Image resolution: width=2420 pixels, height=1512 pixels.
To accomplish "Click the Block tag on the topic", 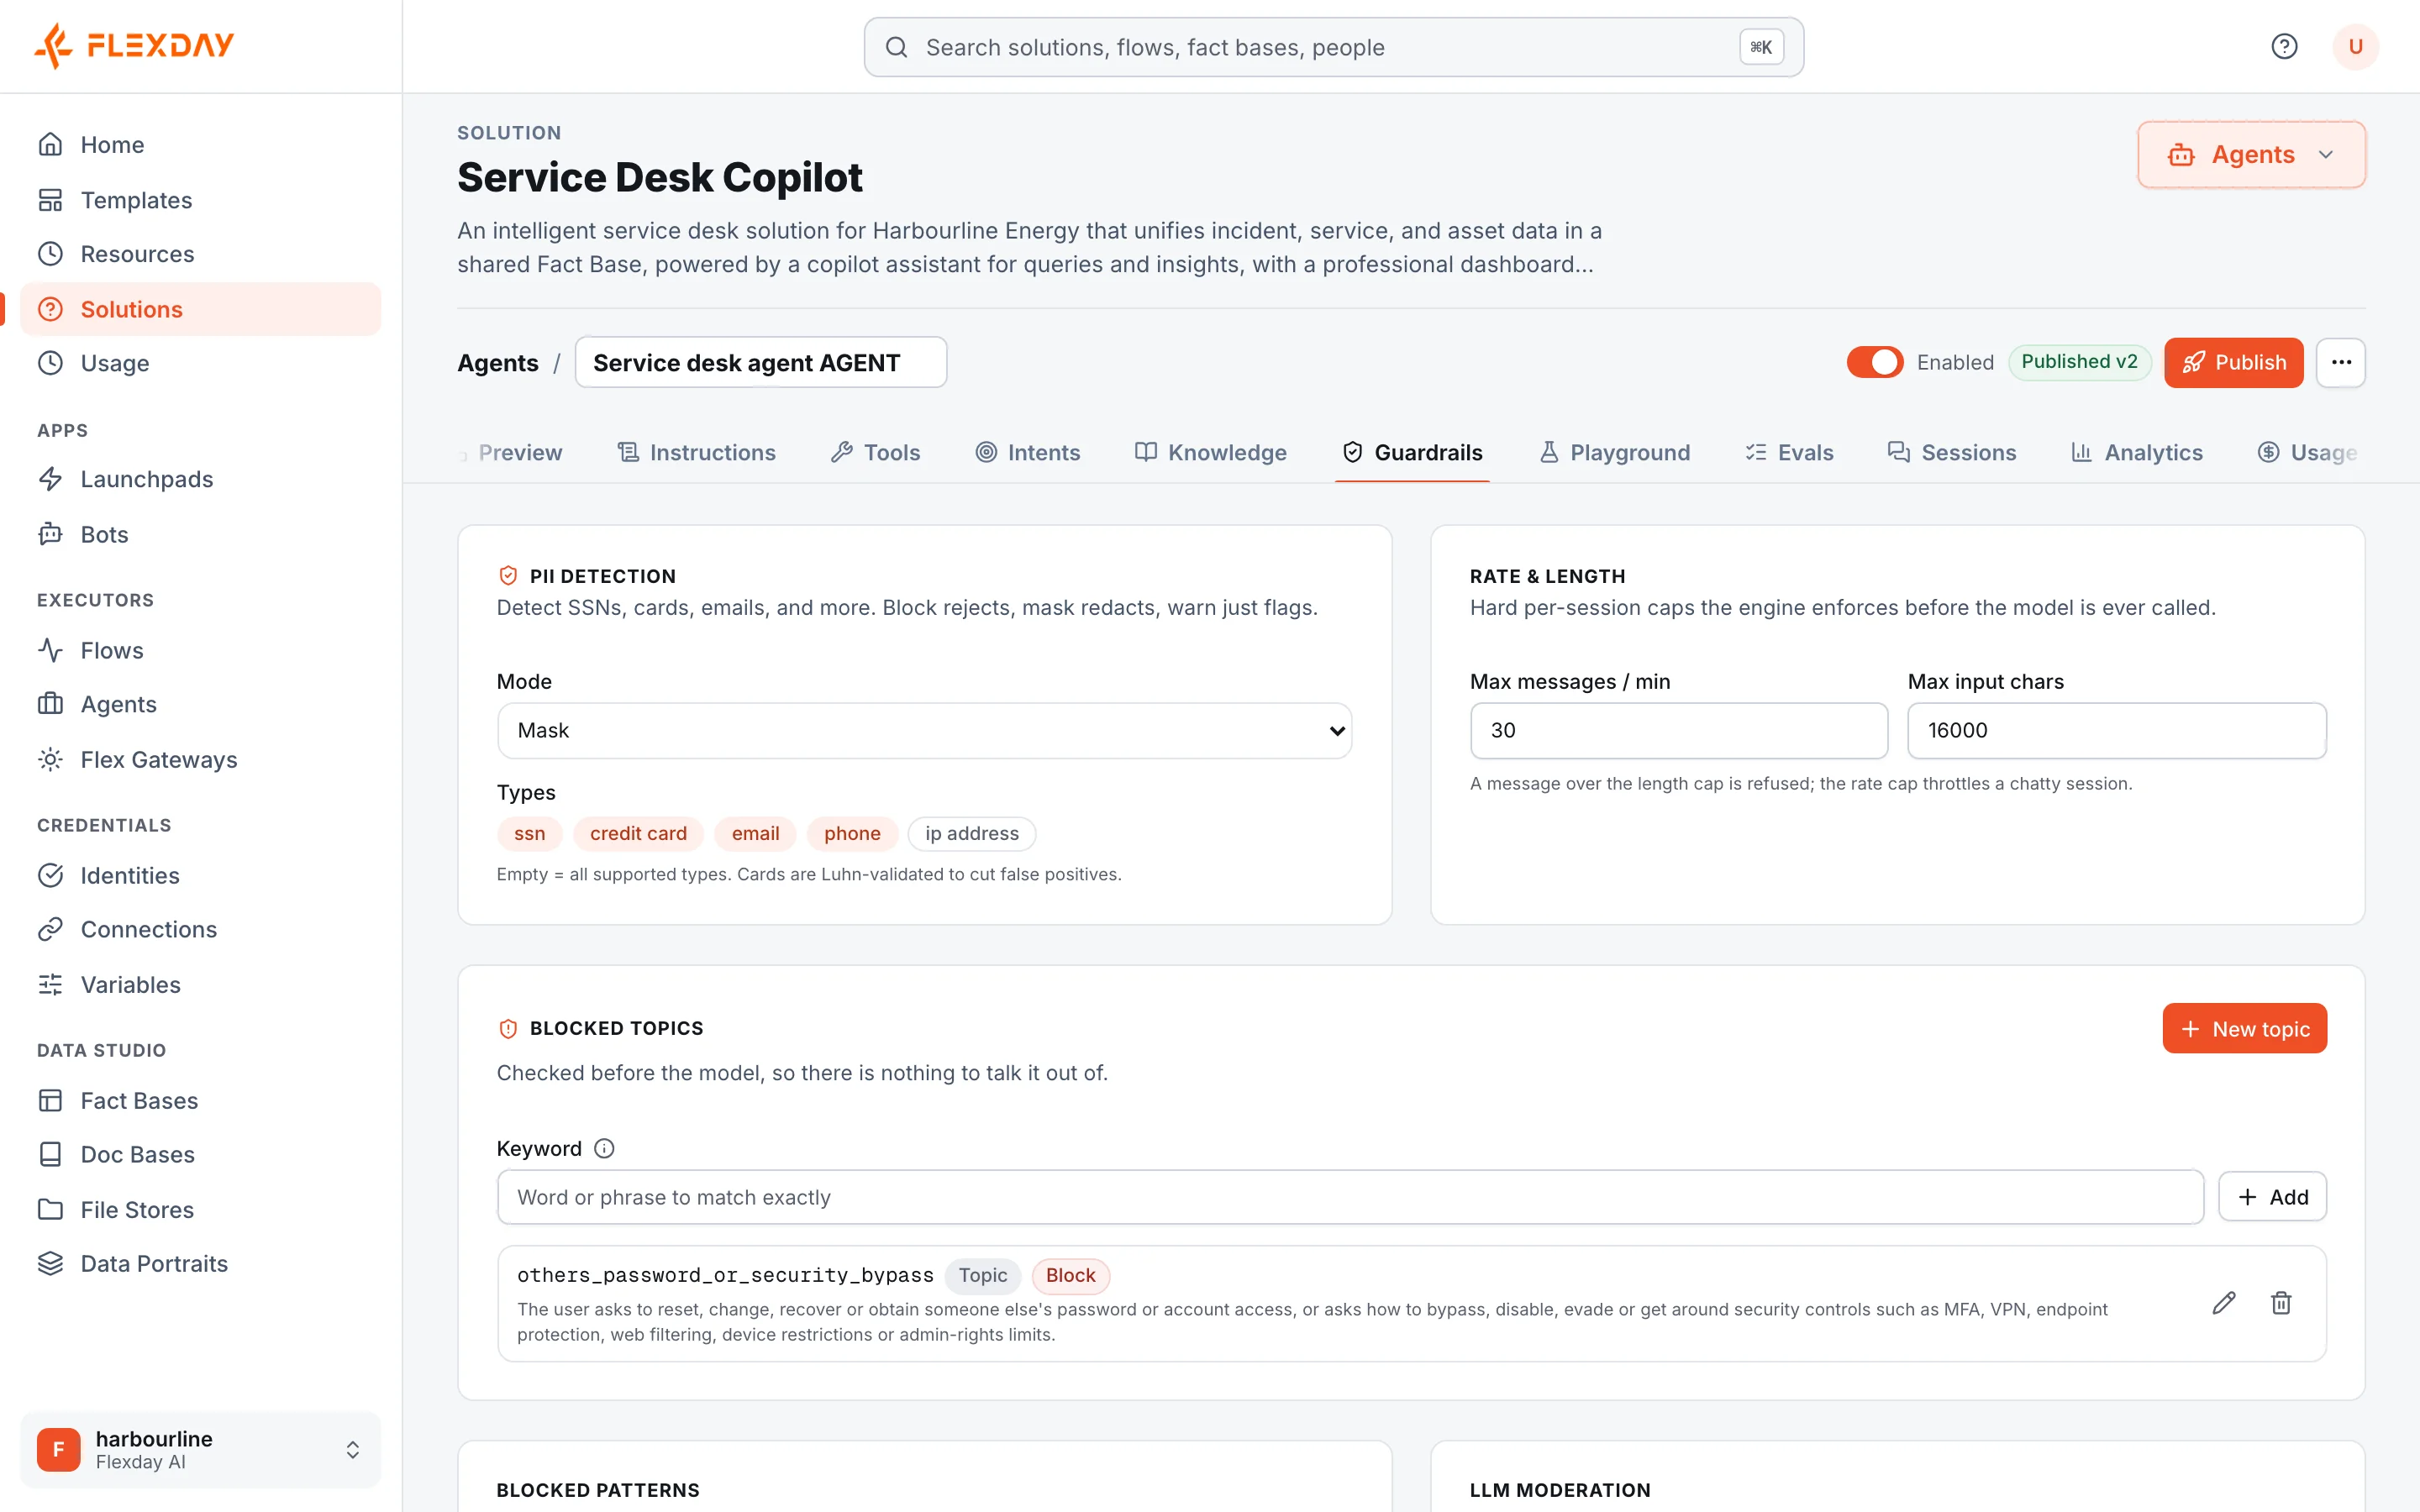I will (x=1070, y=1275).
